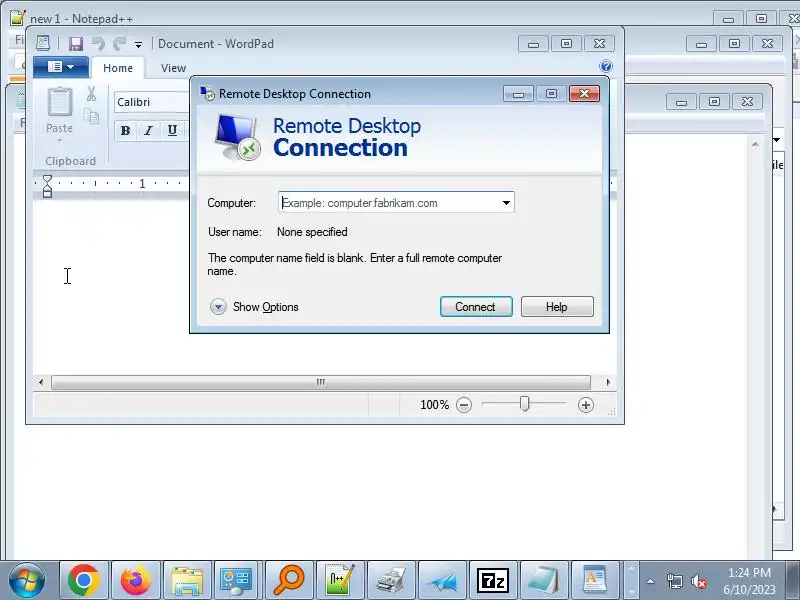The height and width of the screenshot is (600, 800).
Task: Open the Notepad icon in taskbar
Action: 544,580
